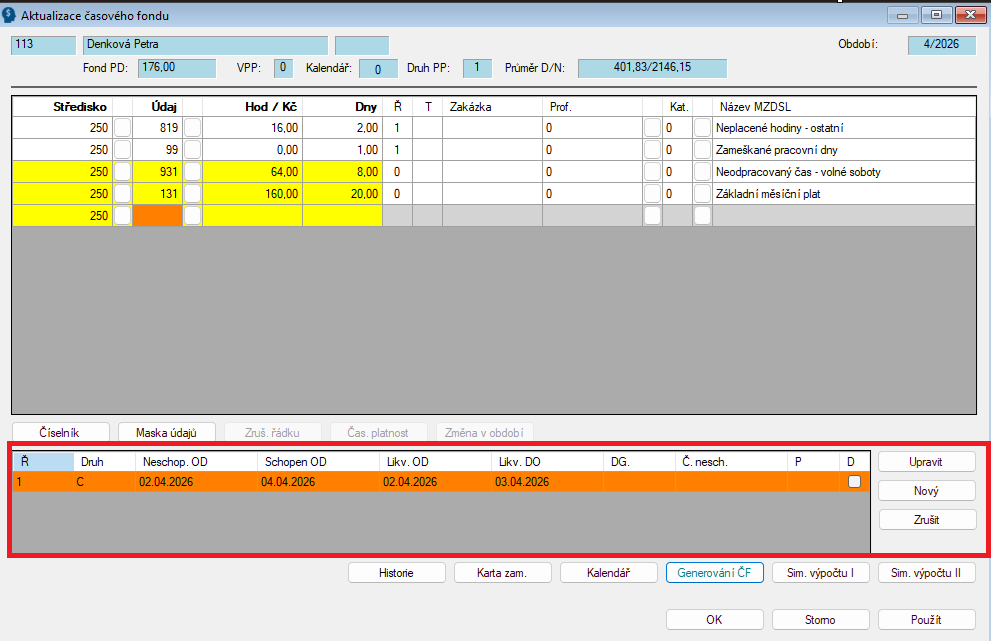Click the Upravit button

[927, 461]
